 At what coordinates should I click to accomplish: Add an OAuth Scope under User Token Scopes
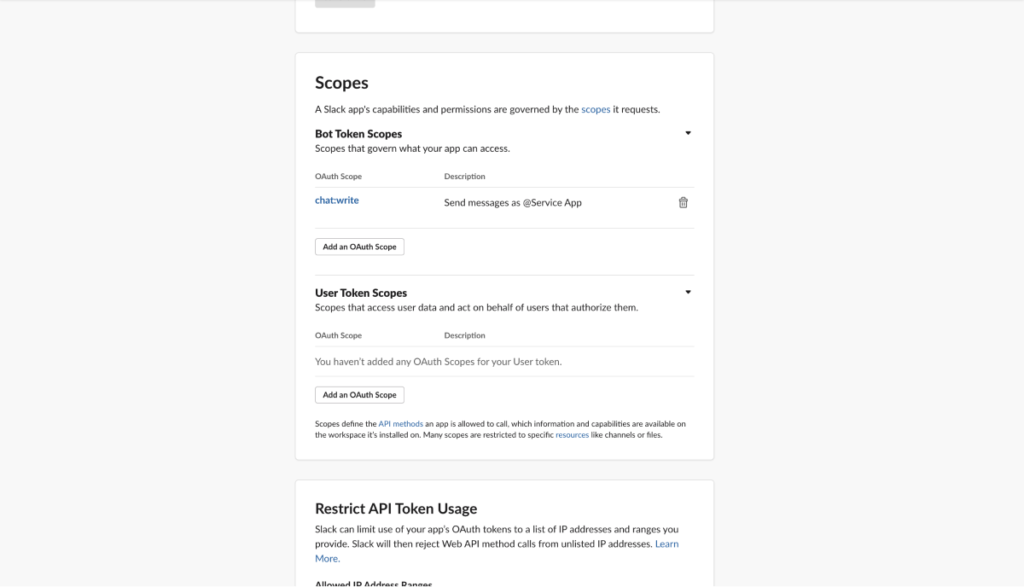click(359, 395)
